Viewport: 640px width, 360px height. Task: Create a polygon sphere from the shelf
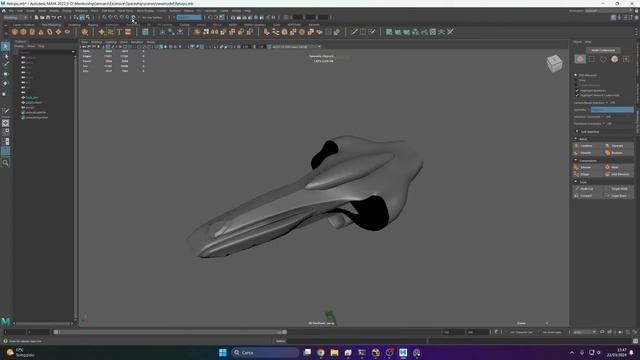point(15,32)
